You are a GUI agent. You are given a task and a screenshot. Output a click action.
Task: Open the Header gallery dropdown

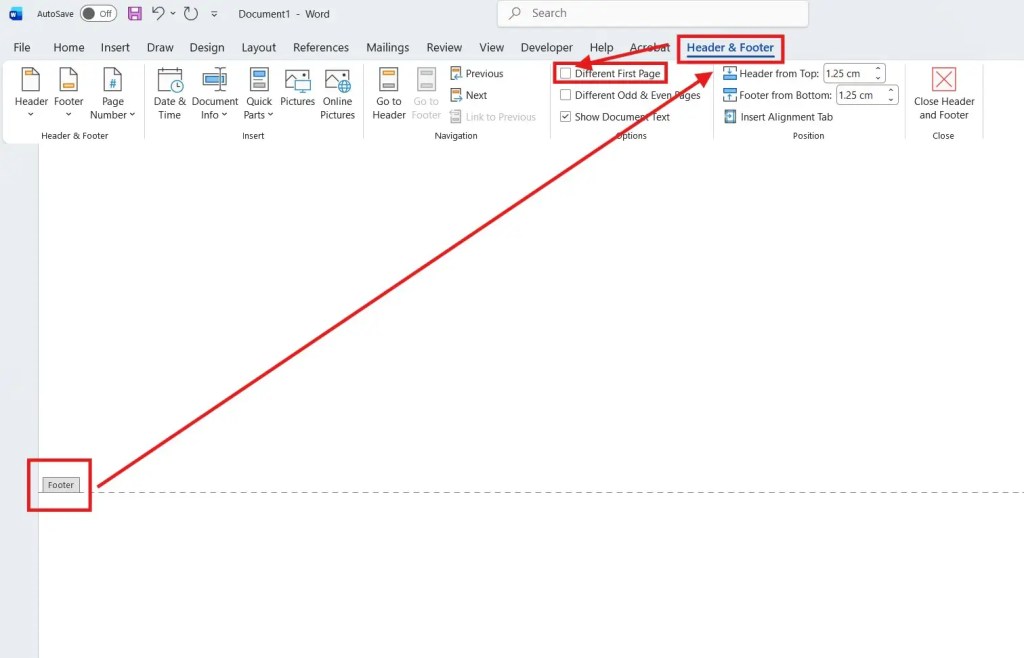(30, 93)
